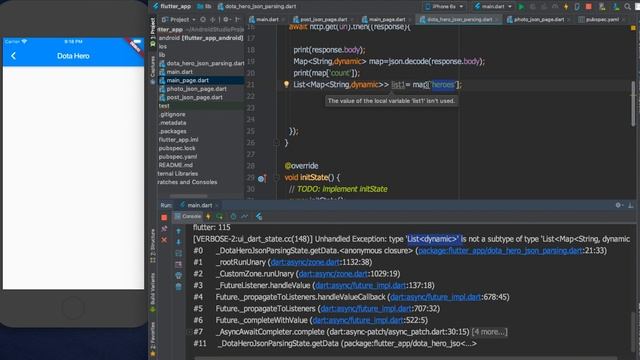The height and width of the screenshot is (360, 640).
Task: Click the Project tree horizontal scrollbar
Action: [x=189, y=196]
